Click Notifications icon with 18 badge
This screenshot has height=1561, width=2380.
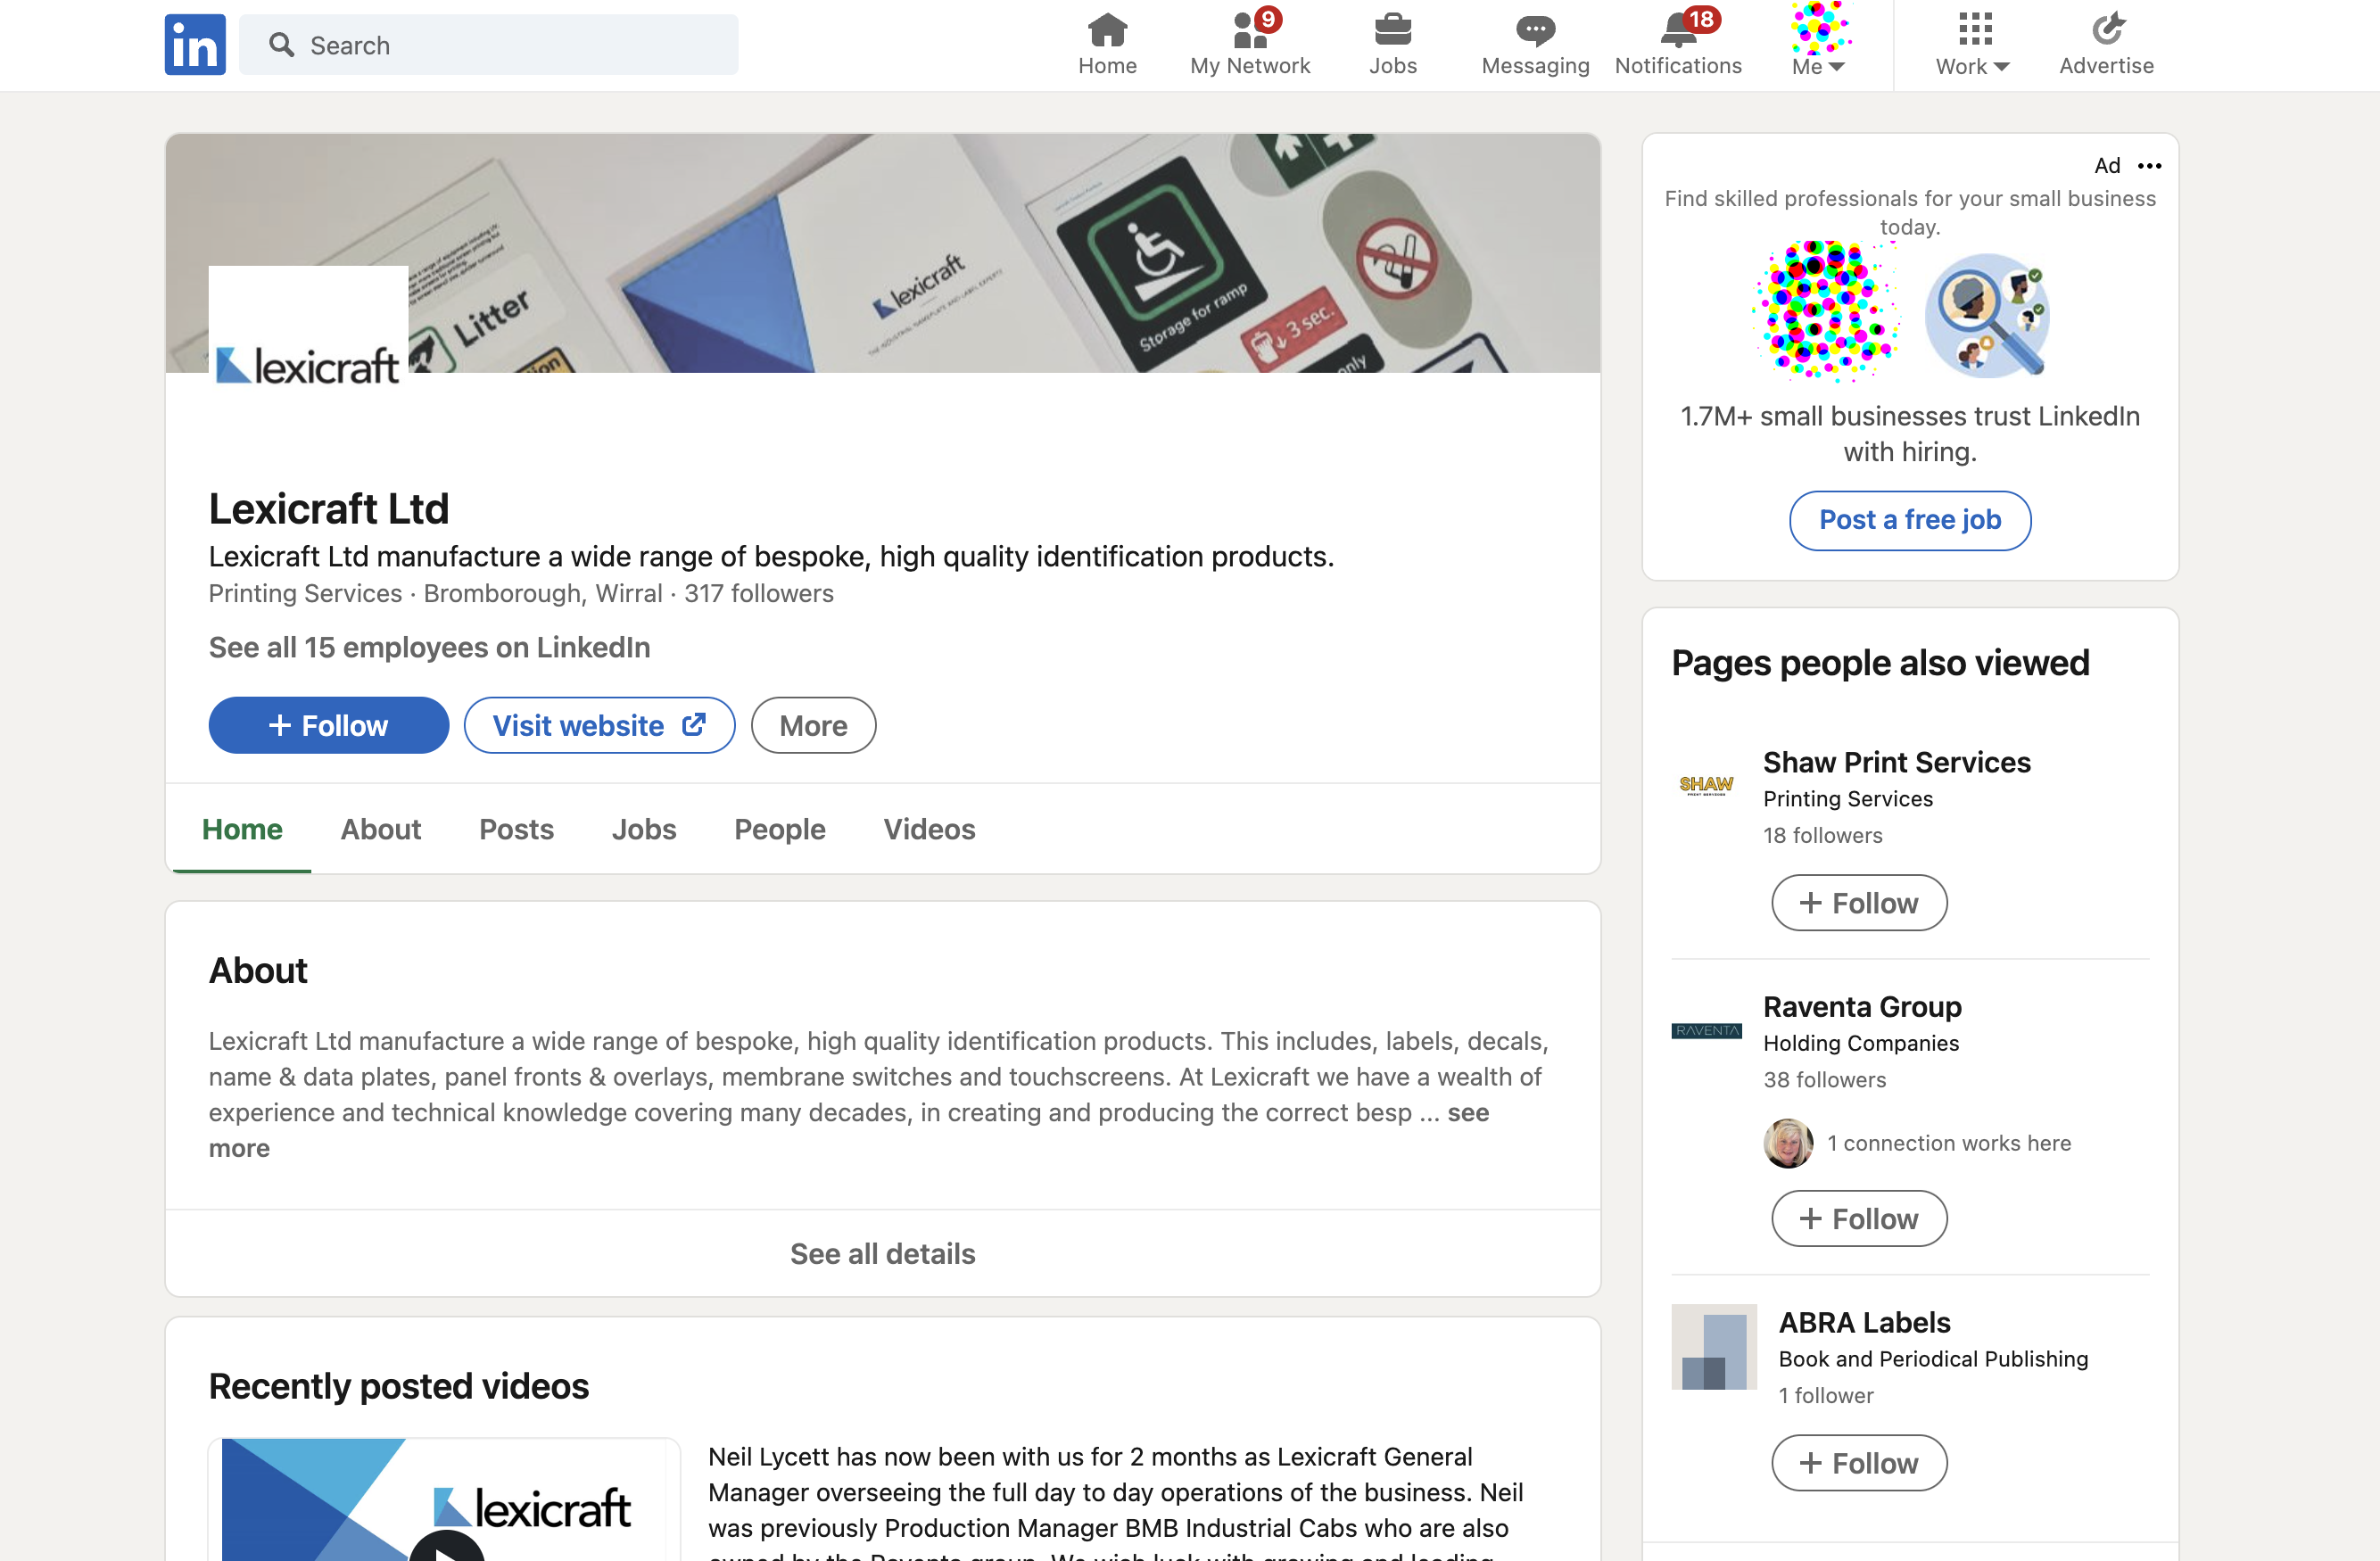(x=1678, y=44)
